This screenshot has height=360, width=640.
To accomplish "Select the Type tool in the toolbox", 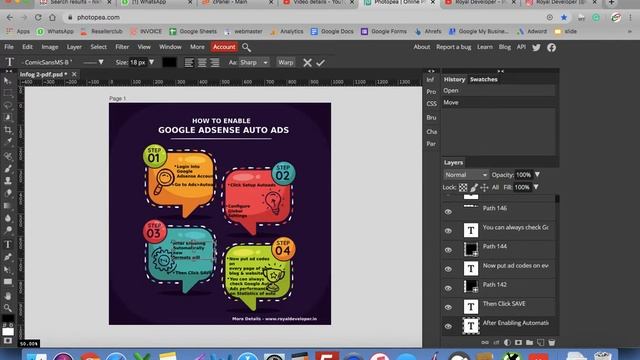I will pyautogui.click(x=7, y=244).
